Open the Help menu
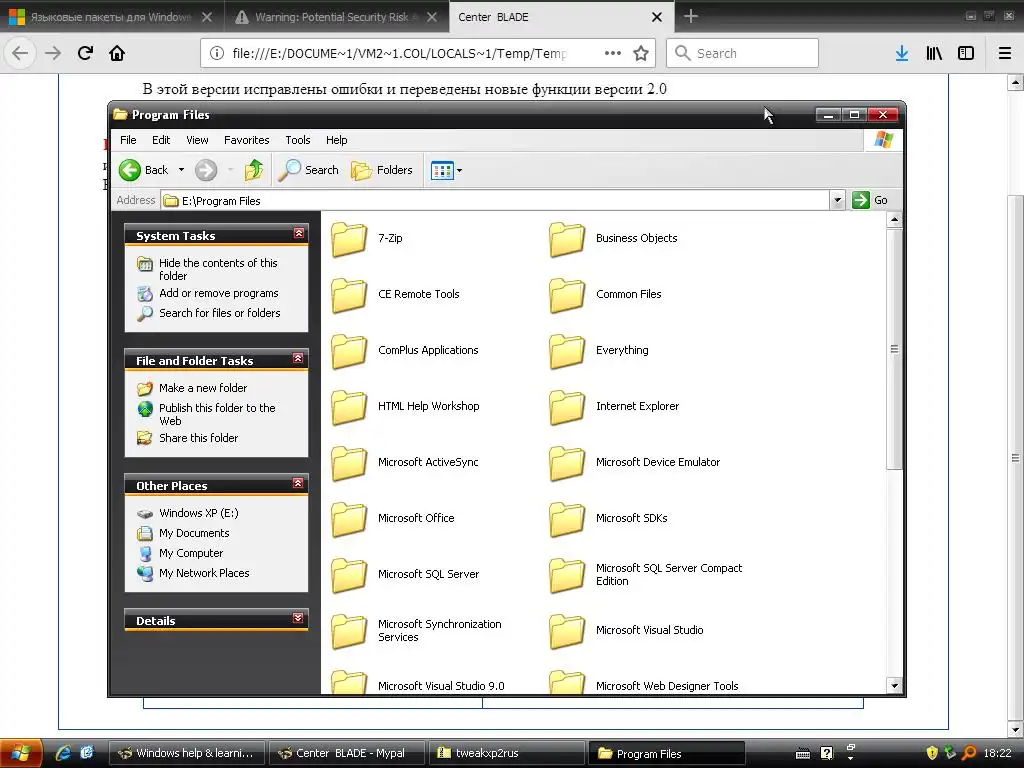 (x=336, y=140)
